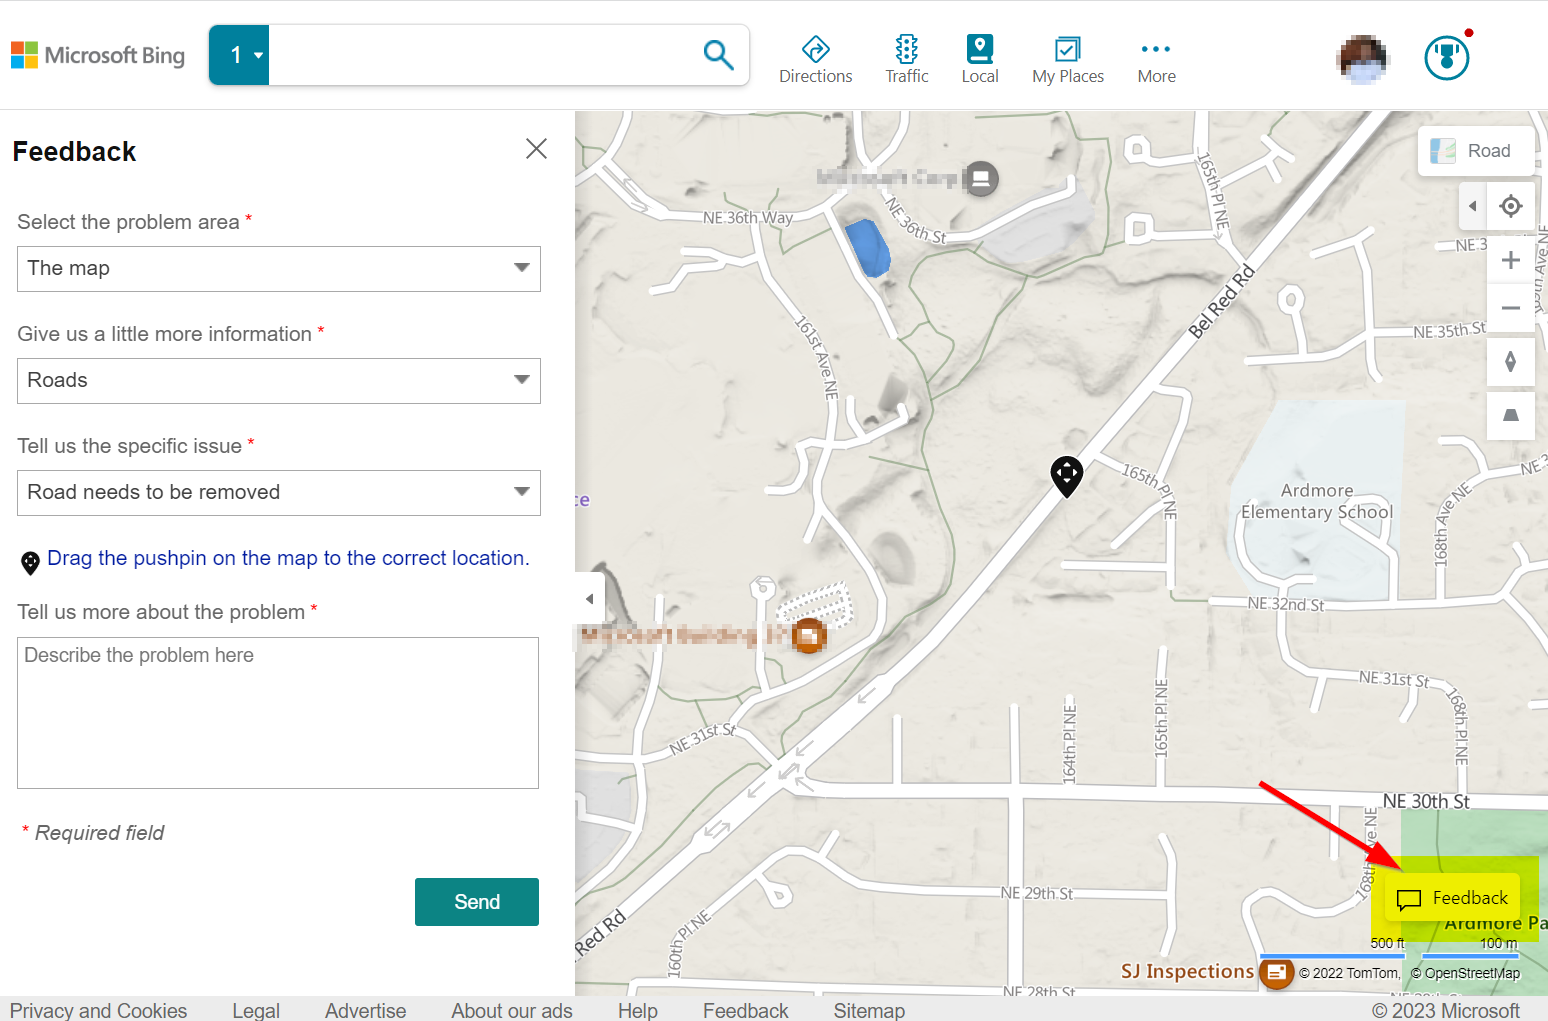Open Local tab

[980, 60]
